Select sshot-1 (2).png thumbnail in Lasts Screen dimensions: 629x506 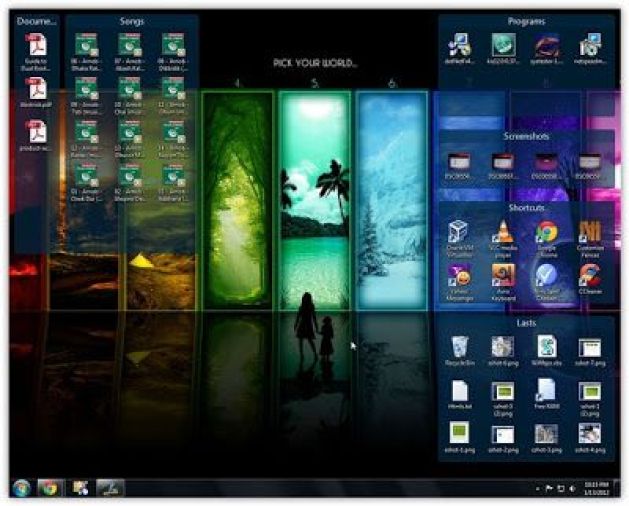coord(590,398)
